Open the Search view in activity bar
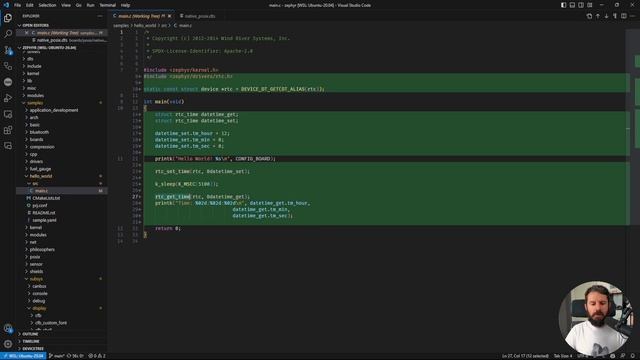This screenshot has width=640, height=360. click(8, 34)
